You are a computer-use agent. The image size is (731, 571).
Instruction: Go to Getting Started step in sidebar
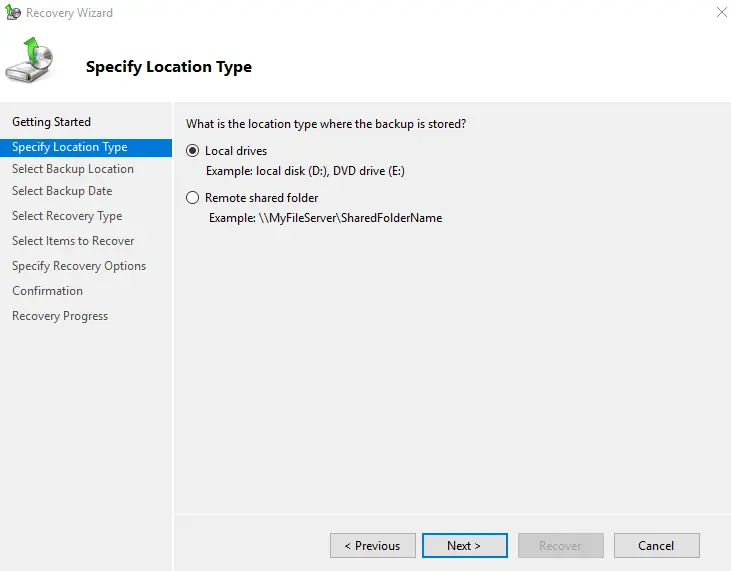(x=51, y=122)
